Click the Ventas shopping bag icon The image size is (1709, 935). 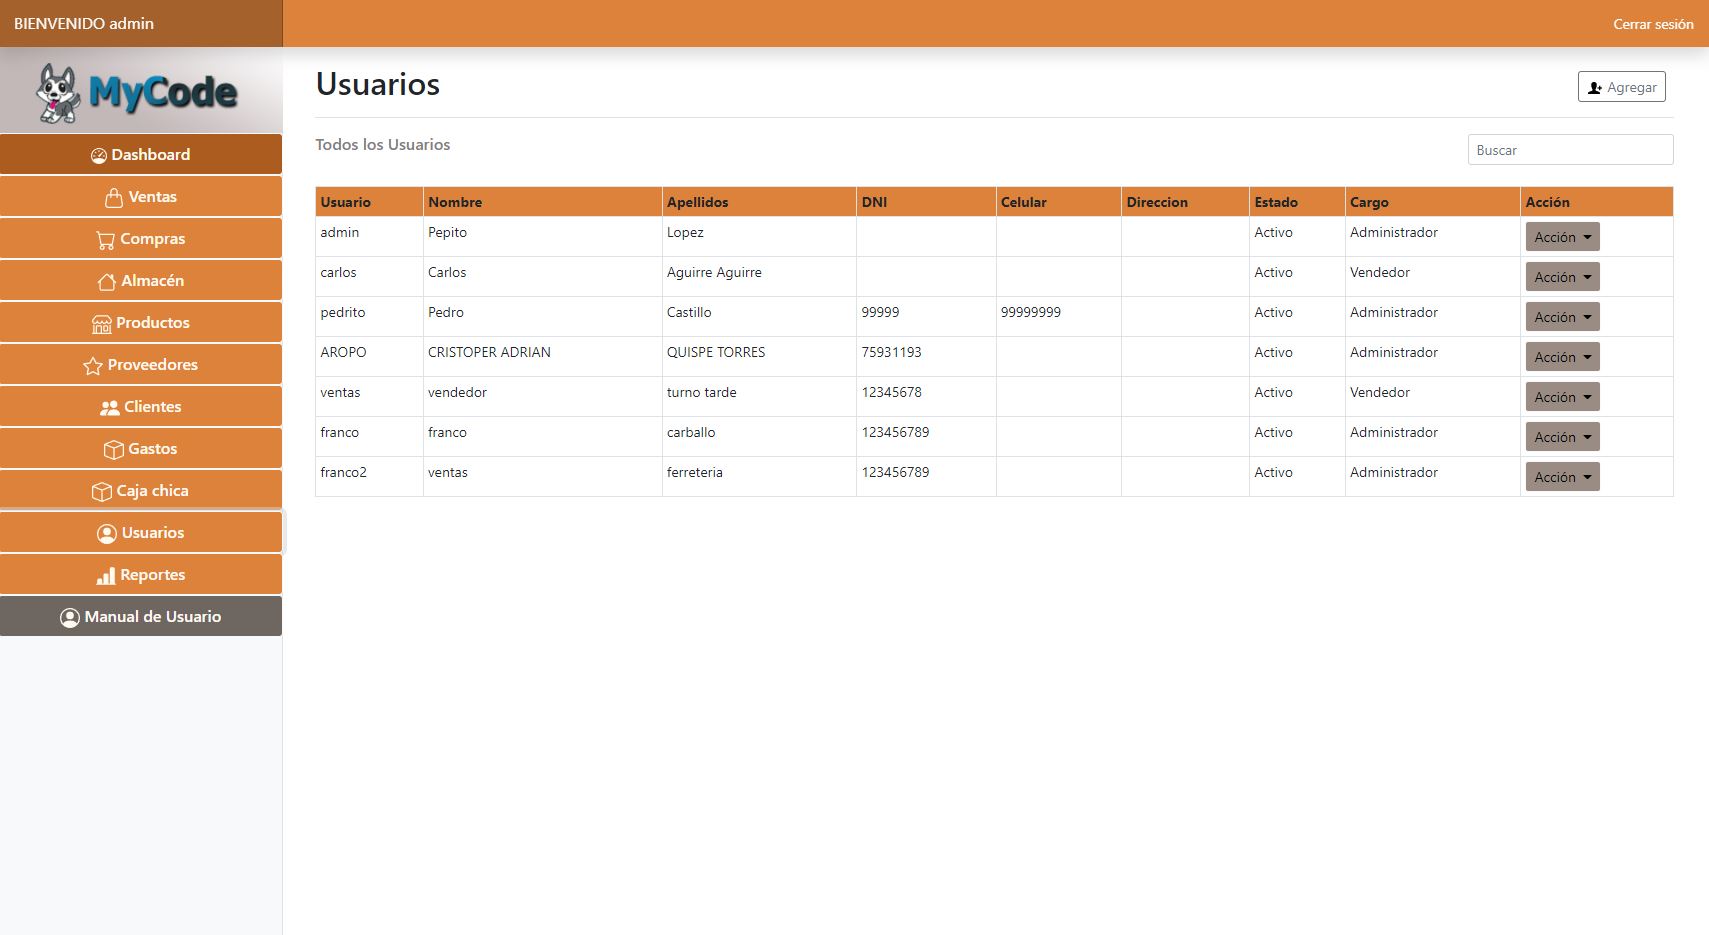pyautogui.click(x=114, y=197)
